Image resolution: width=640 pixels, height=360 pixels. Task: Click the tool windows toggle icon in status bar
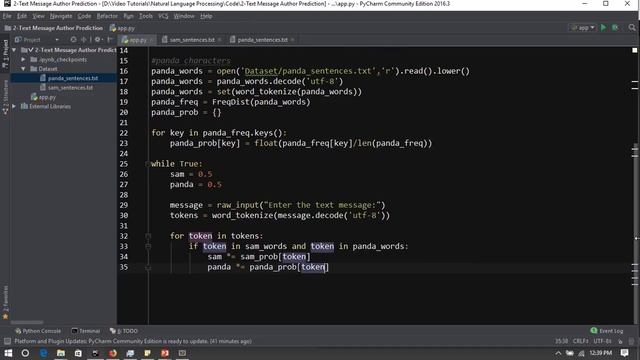pyautogui.click(x=7, y=341)
